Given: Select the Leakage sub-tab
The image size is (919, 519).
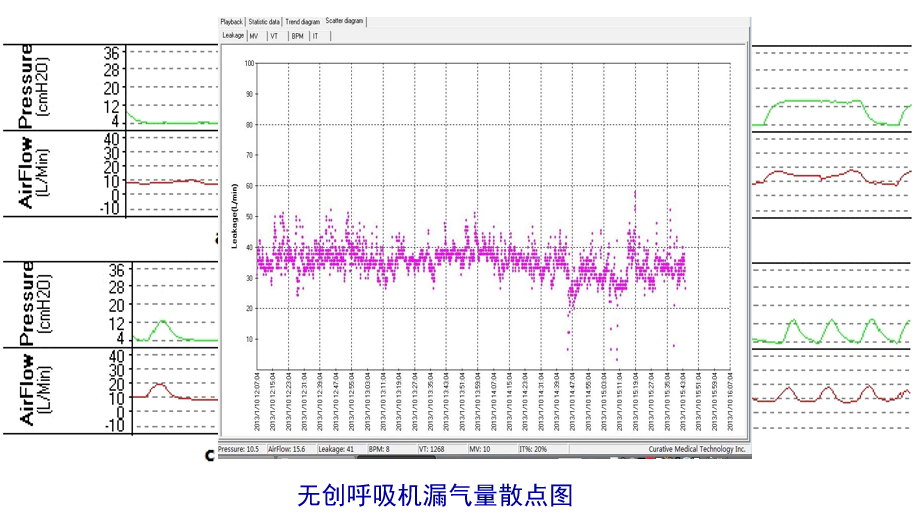Looking at the screenshot, I should coord(232,36).
